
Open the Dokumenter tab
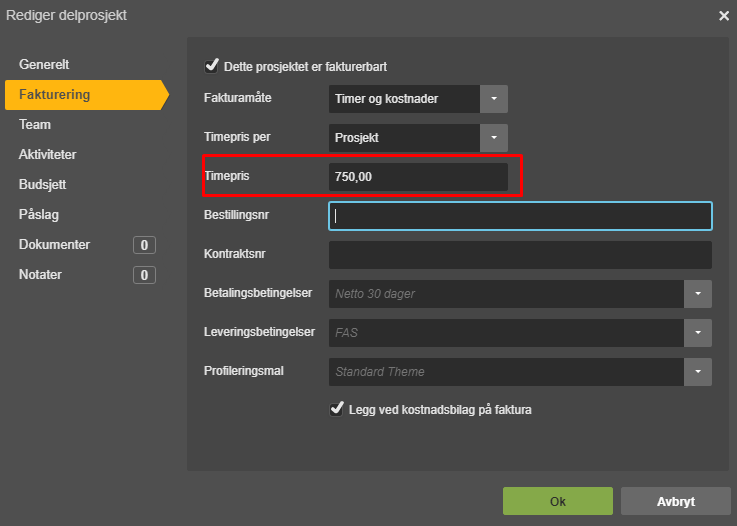click(x=55, y=245)
